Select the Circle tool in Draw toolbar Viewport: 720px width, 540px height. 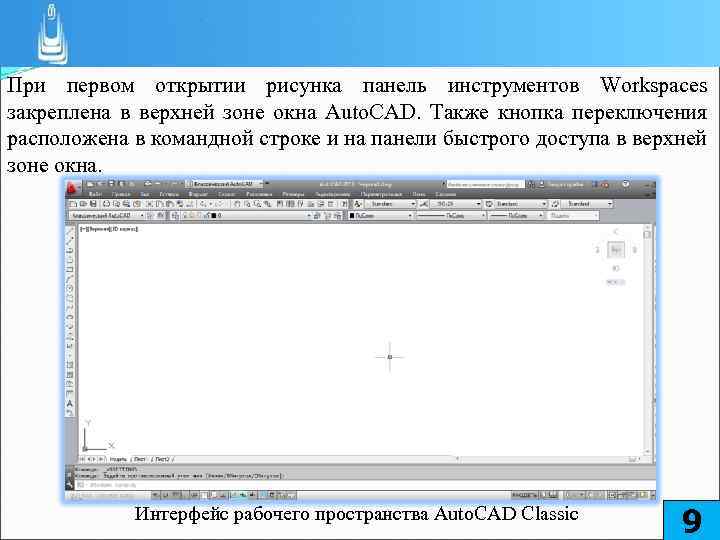pyautogui.click(x=70, y=288)
